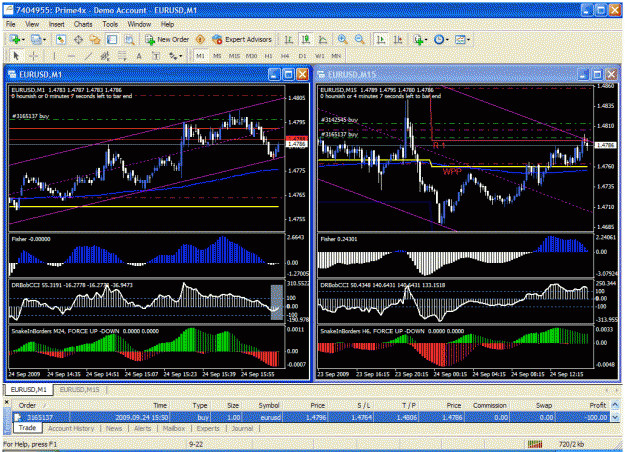The image size is (625, 452).
Task: Switch to W1 timeframe button
Action: point(320,56)
